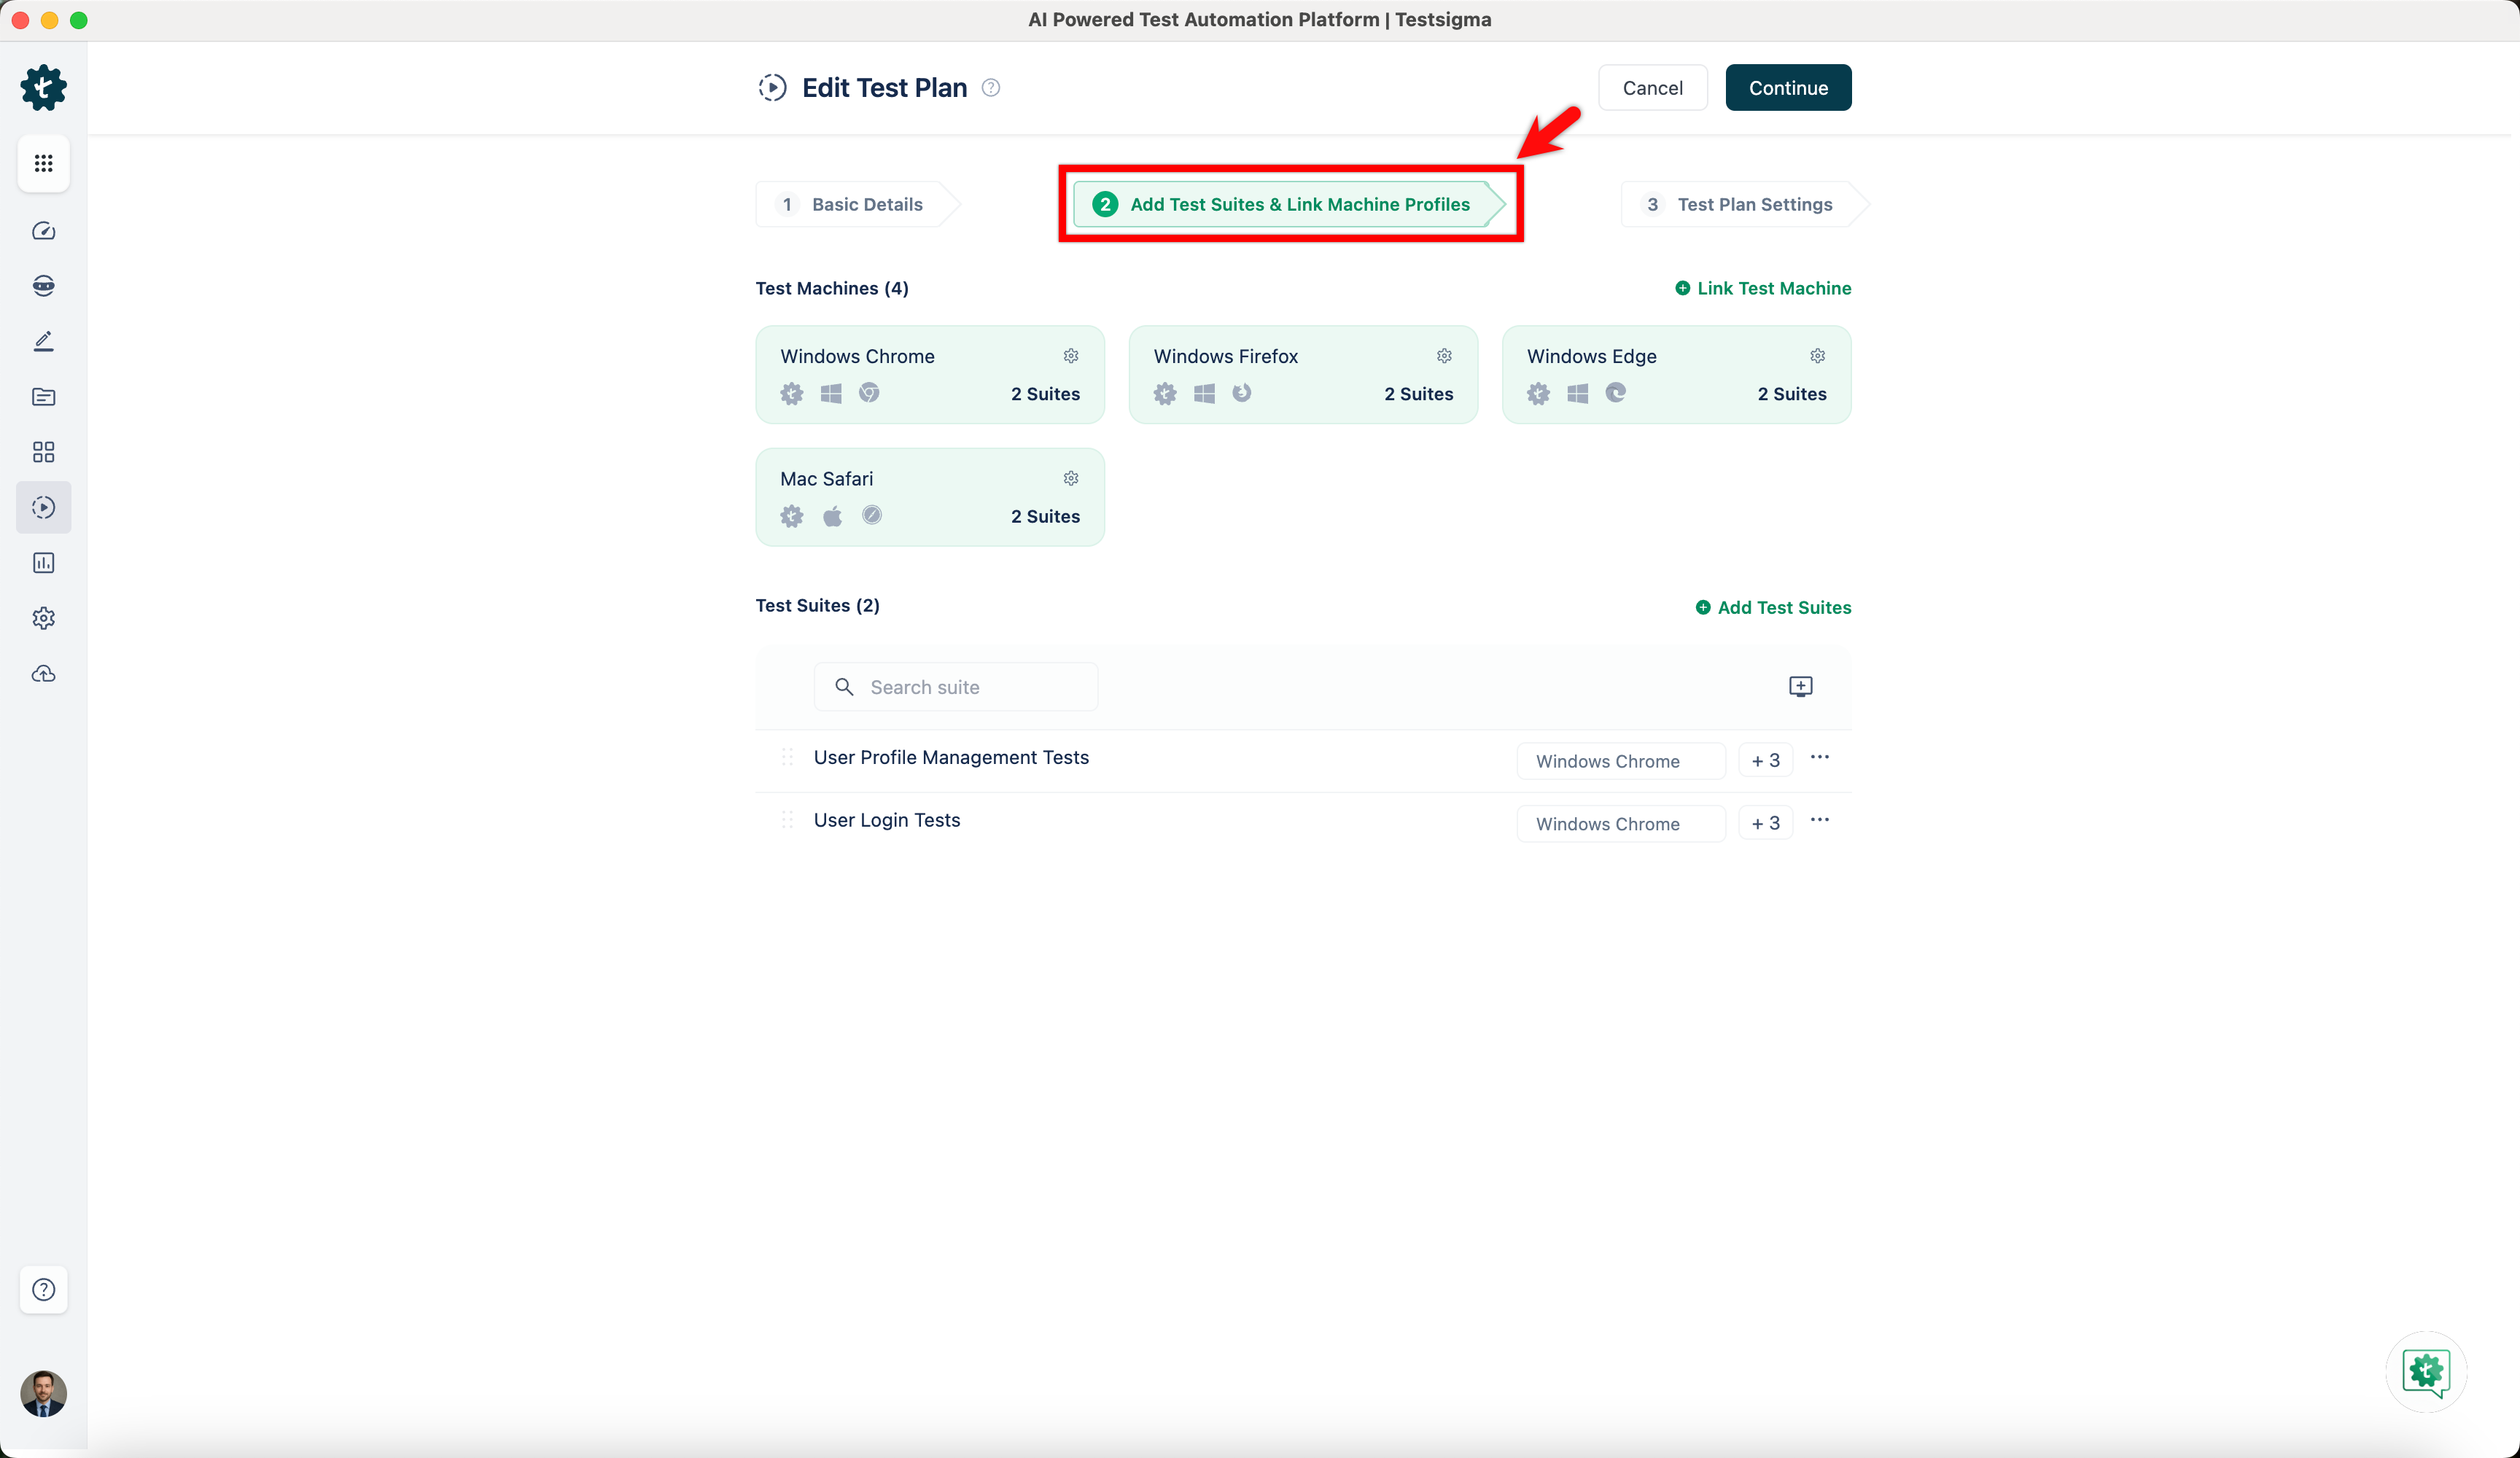Open more options for User Login Tests
2520x1458 pixels.
tap(1819, 820)
